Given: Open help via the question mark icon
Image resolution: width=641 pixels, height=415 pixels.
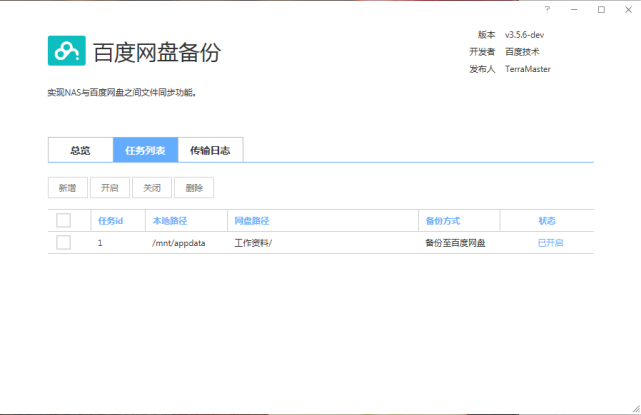Looking at the screenshot, I should click(x=547, y=9).
